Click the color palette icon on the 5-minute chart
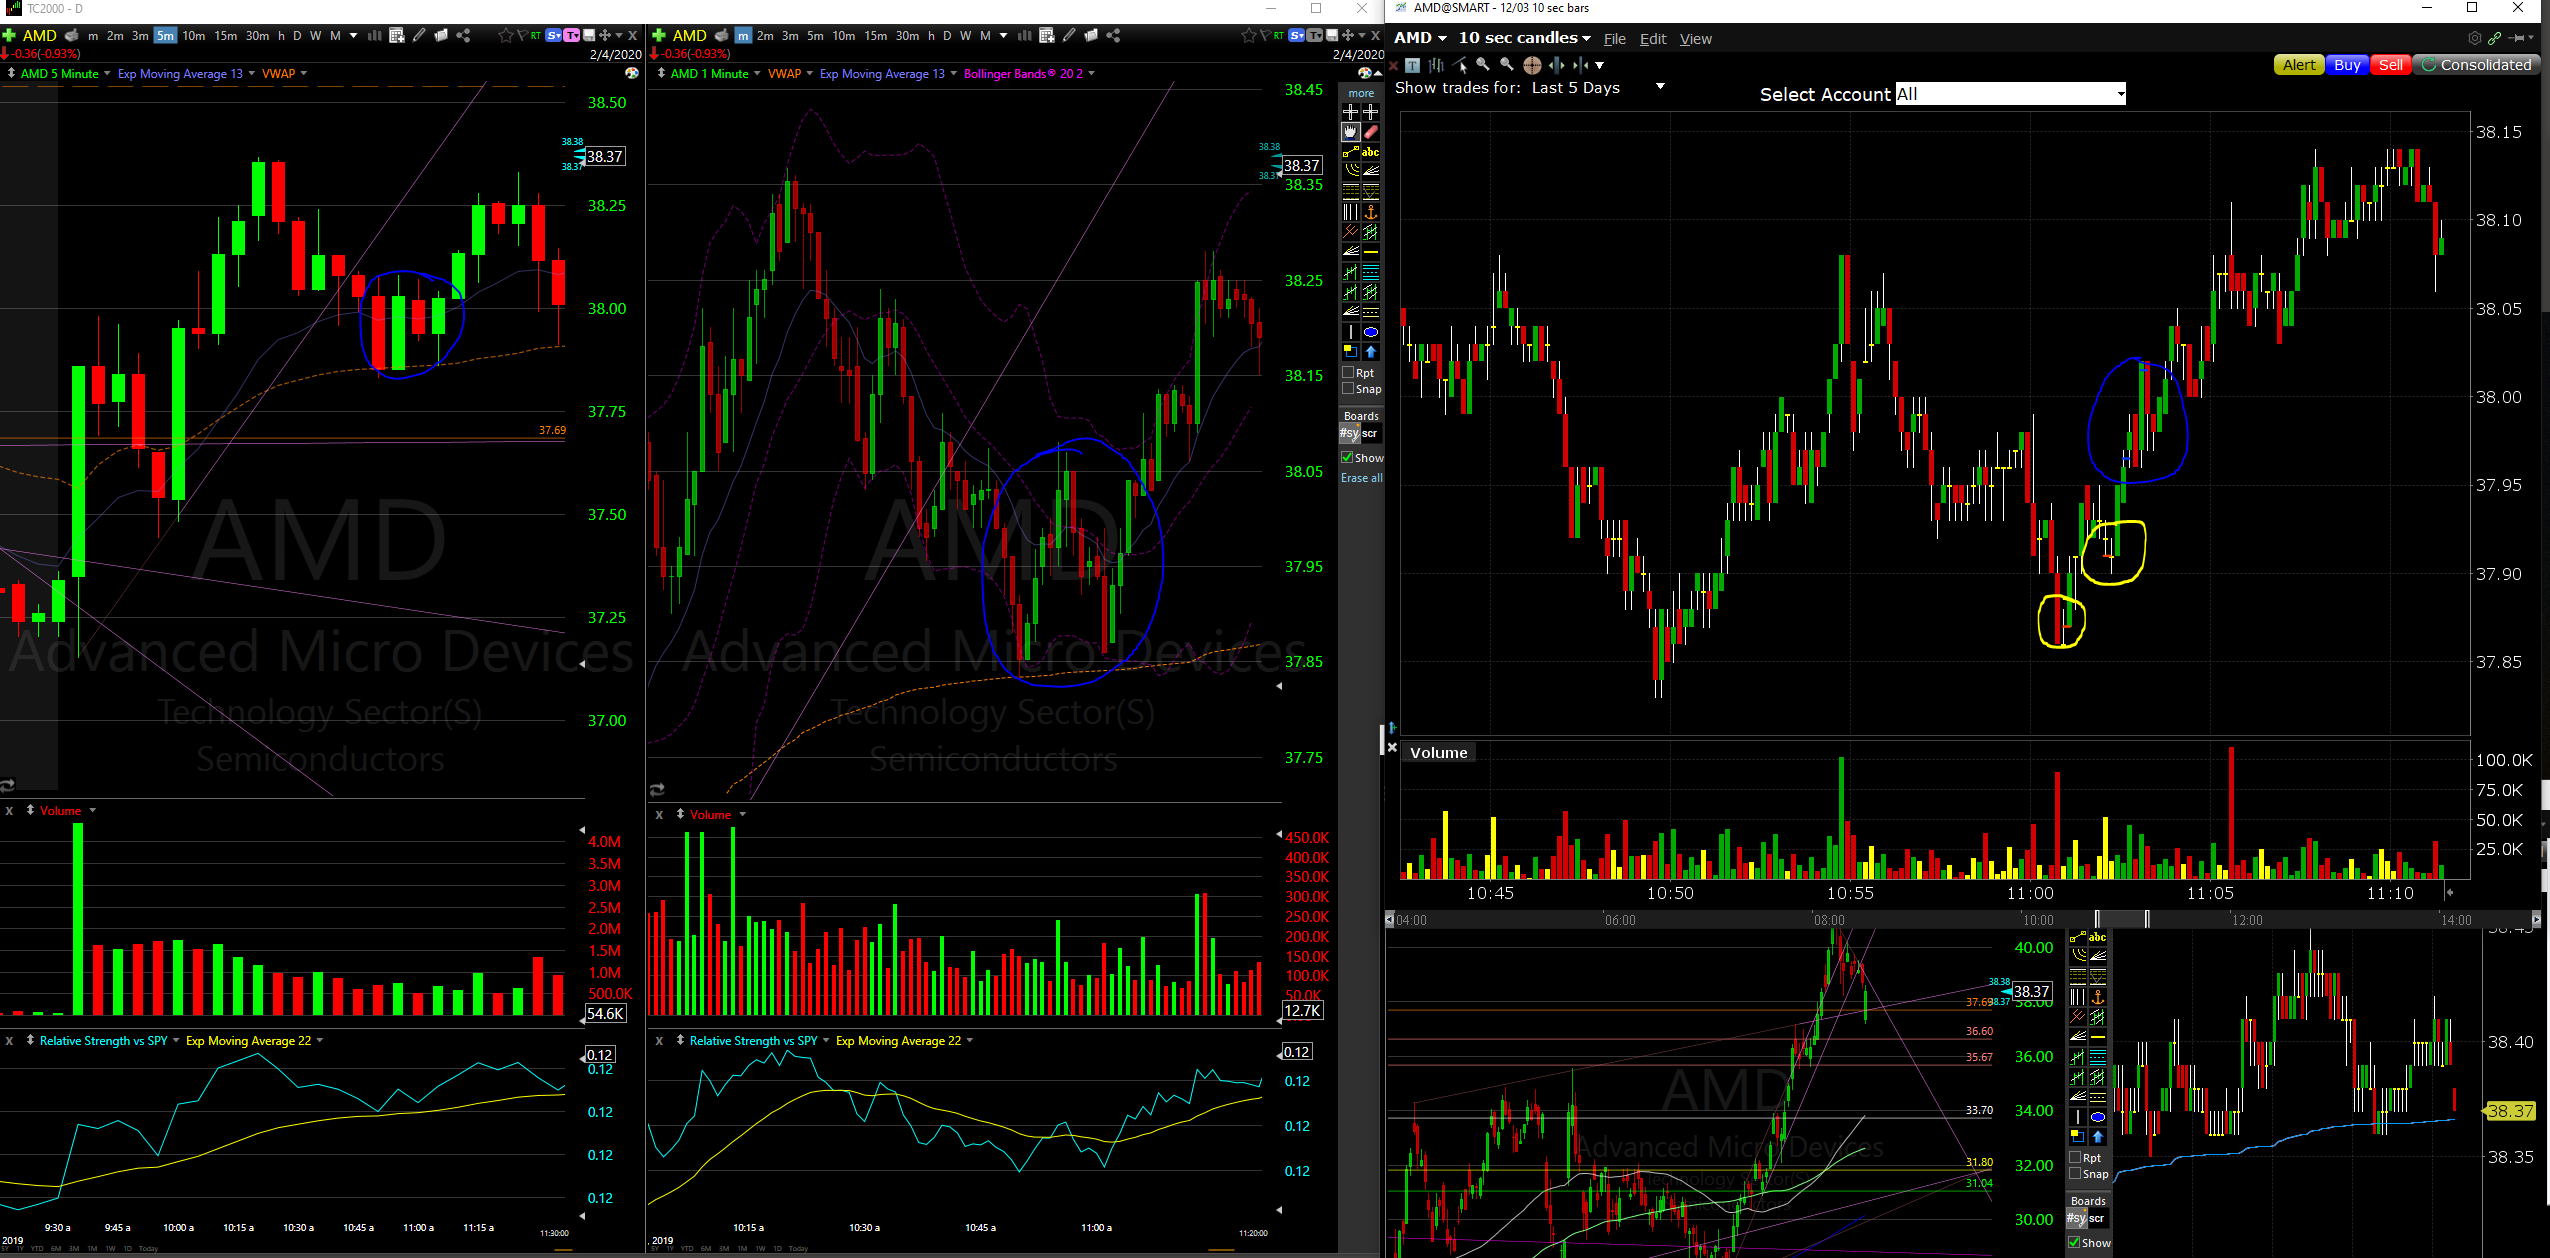The height and width of the screenshot is (1258, 2550). point(632,73)
